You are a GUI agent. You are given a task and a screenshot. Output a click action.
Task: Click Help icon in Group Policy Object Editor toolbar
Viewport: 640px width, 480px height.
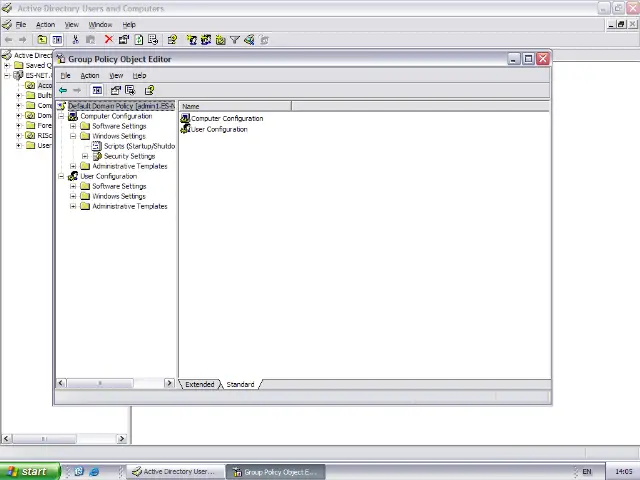tap(149, 90)
